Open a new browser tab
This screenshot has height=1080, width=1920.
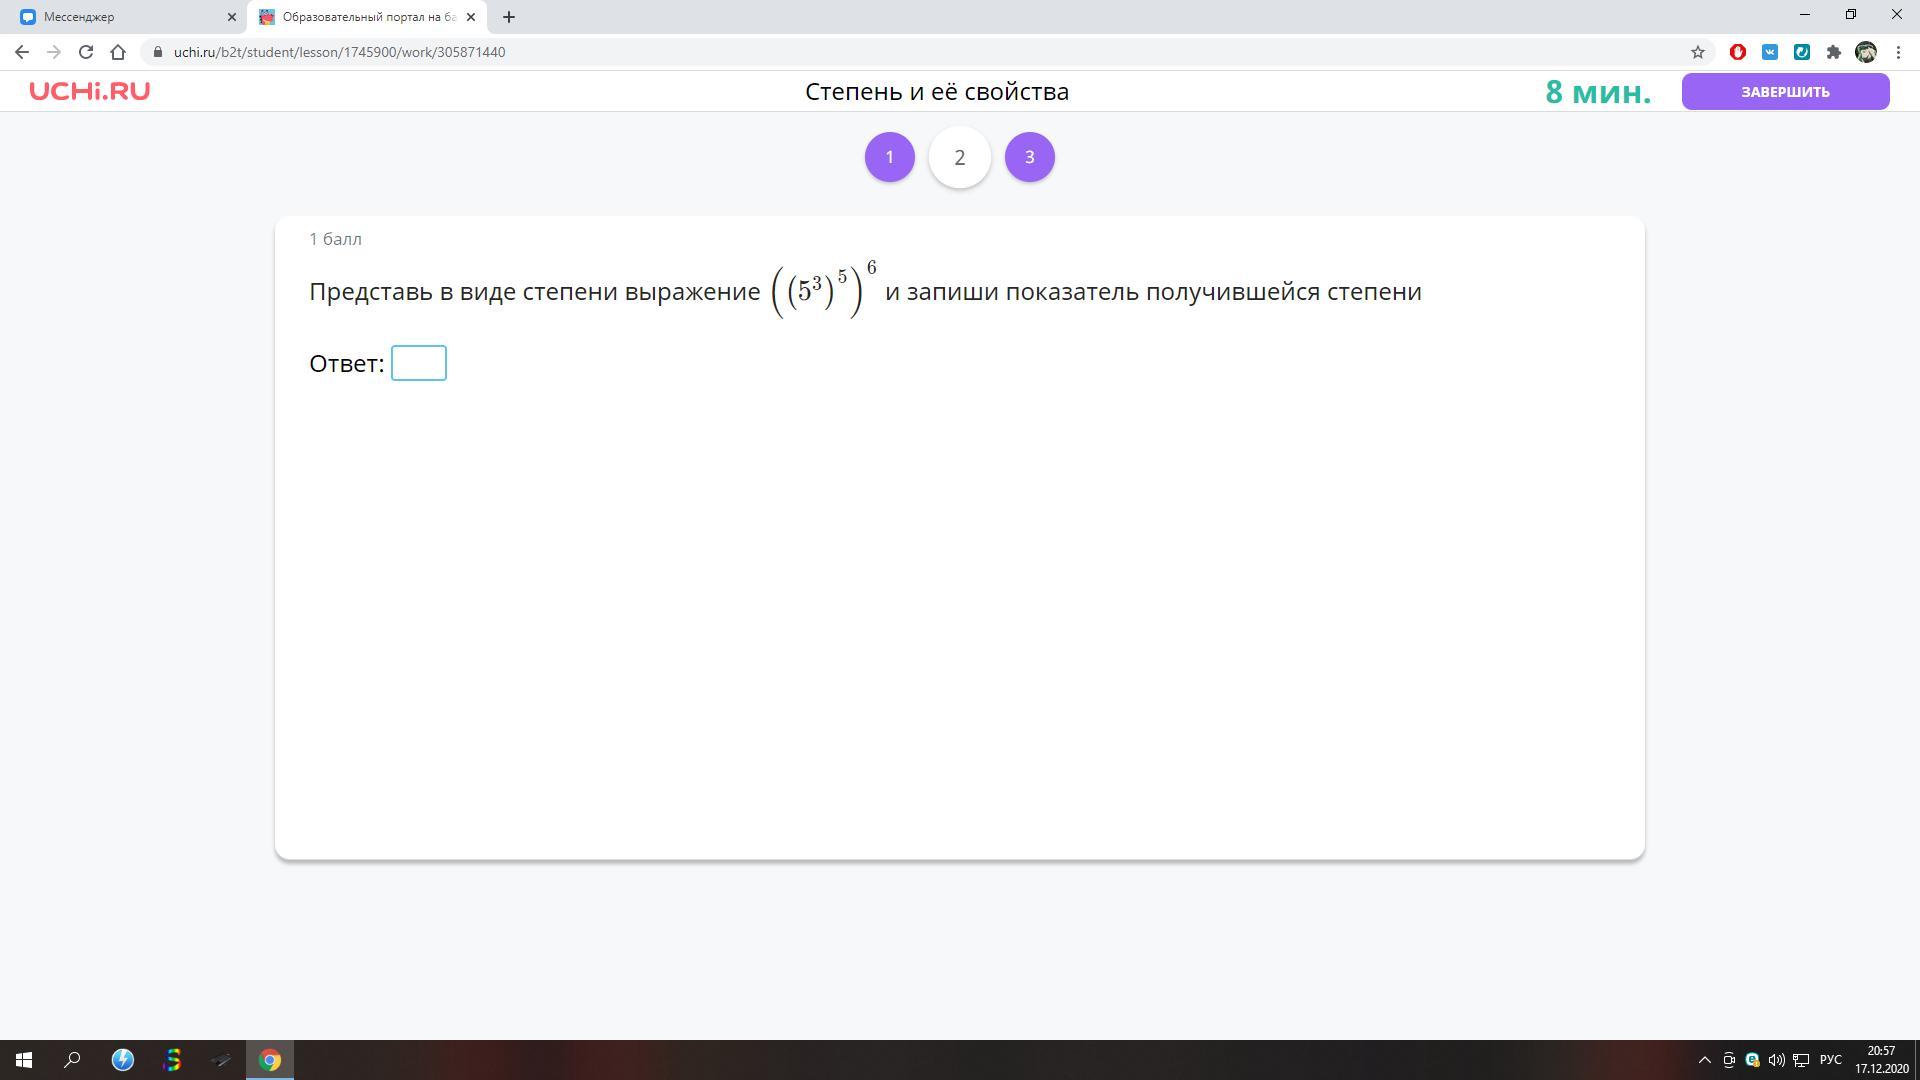coord(509,17)
